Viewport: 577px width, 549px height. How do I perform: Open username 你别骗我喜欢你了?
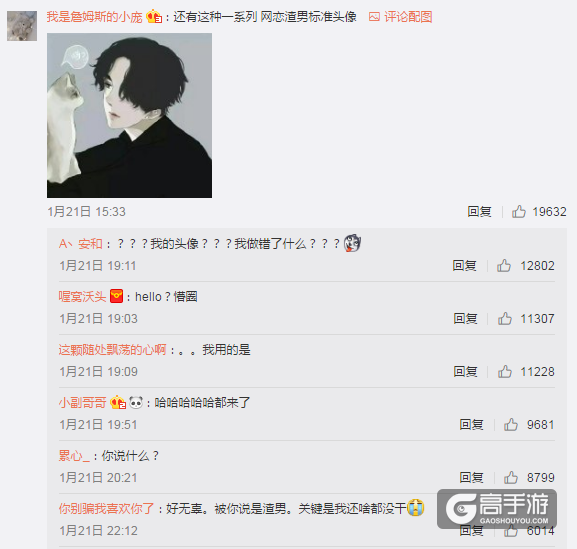click(x=106, y=509)
